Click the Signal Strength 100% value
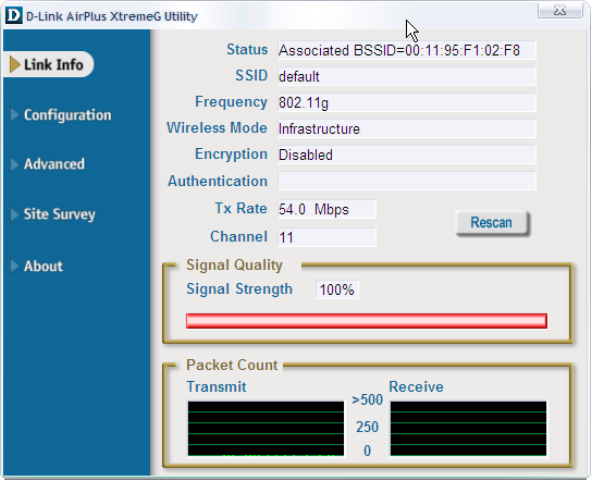This screenshot has height=480, width=591. pyautogui.click(x=337, y=290)
